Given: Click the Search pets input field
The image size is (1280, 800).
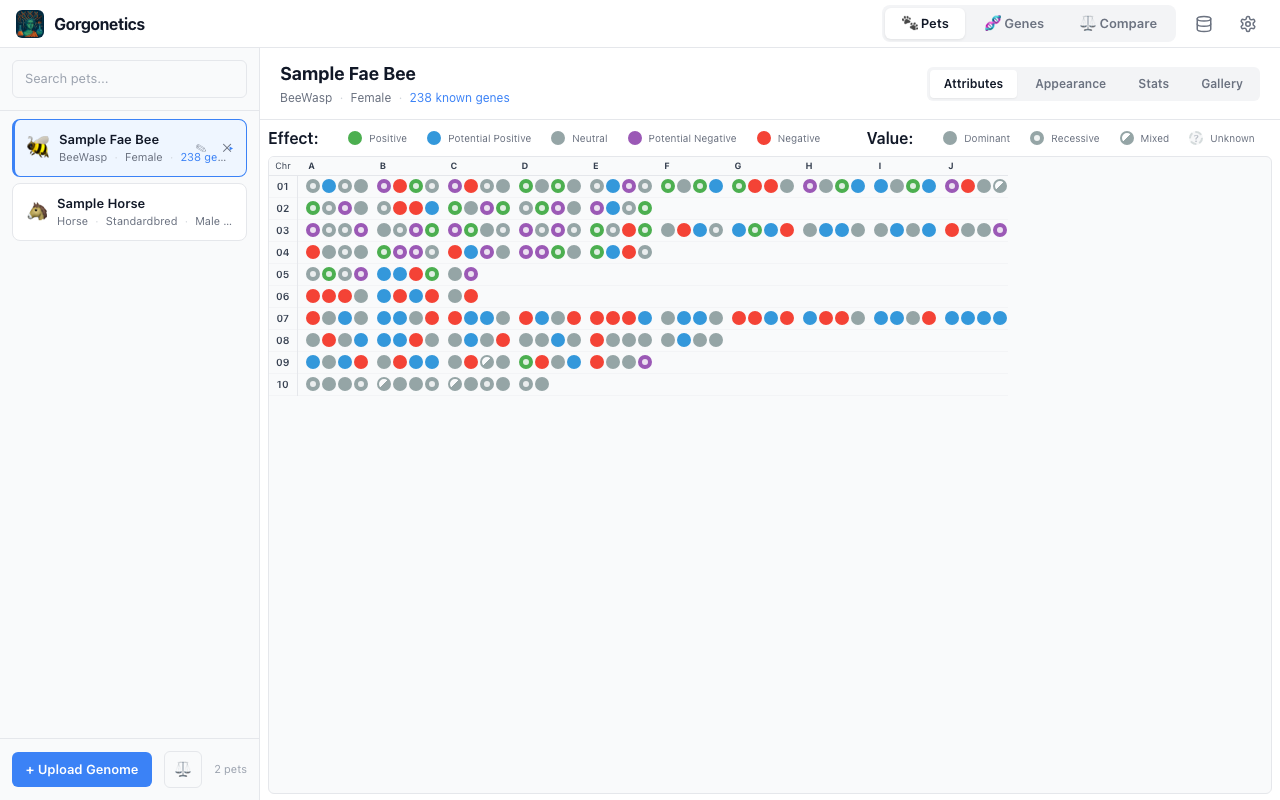Looking at the screenshot, I should pos(129,78).
